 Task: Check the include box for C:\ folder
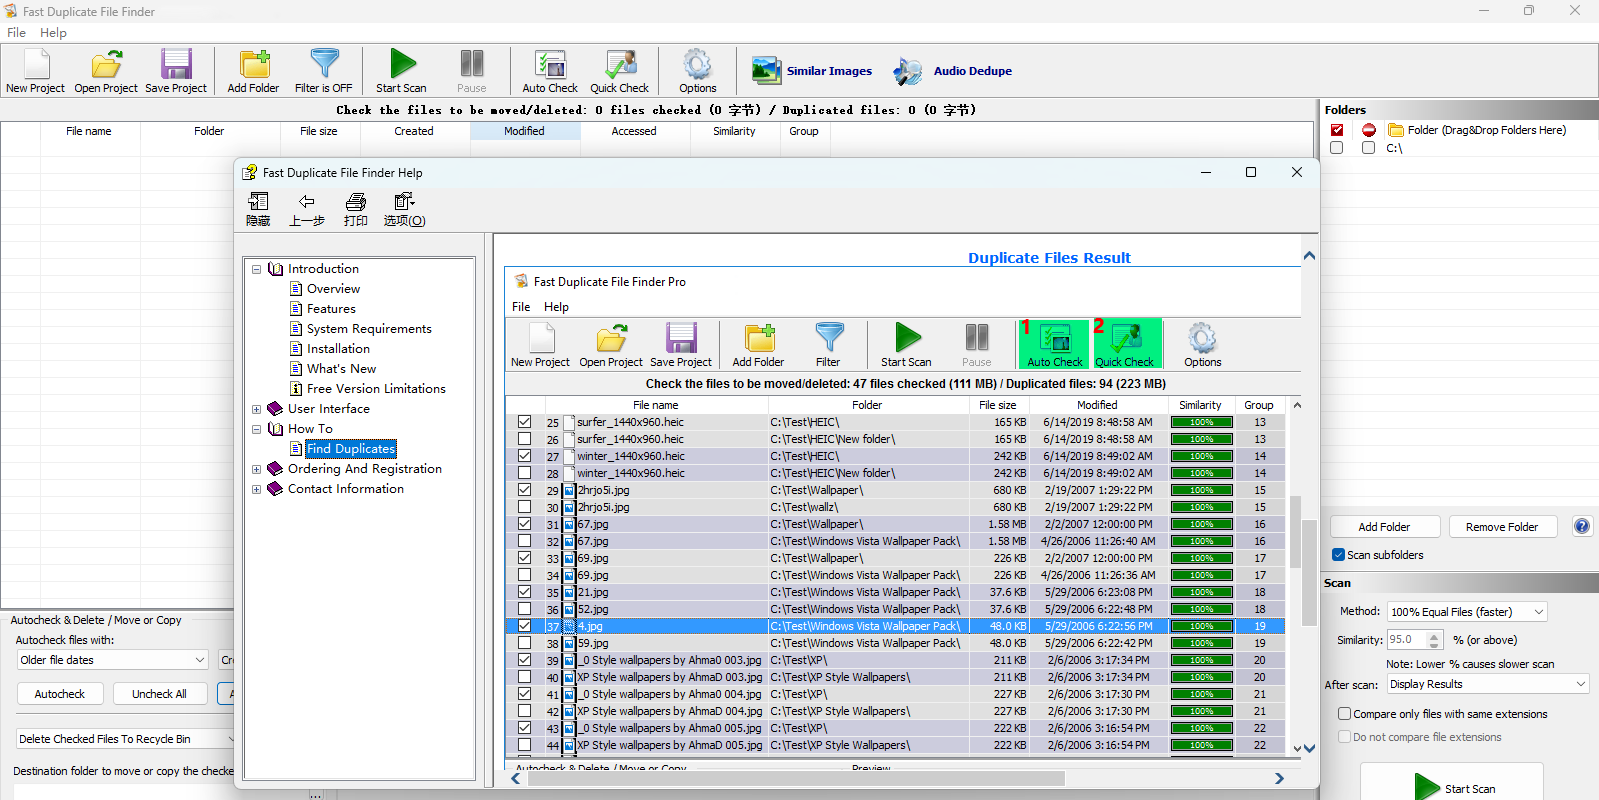[x=1337, y=148]
